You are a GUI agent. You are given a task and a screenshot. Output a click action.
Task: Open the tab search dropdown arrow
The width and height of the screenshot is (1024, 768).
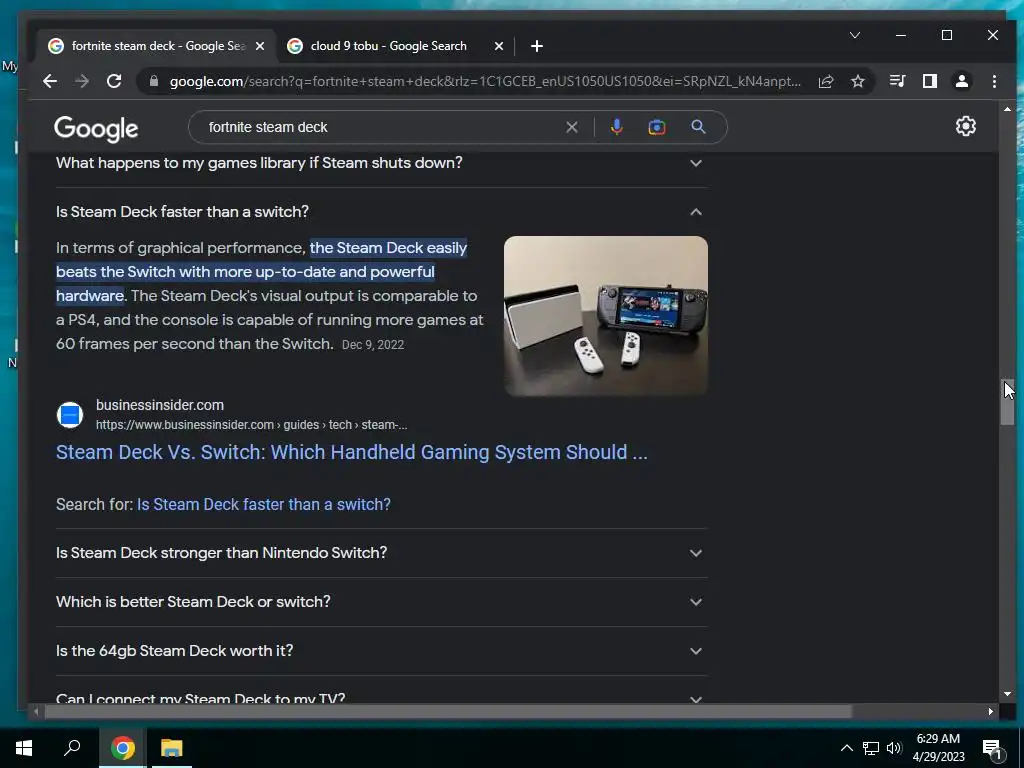854,35
